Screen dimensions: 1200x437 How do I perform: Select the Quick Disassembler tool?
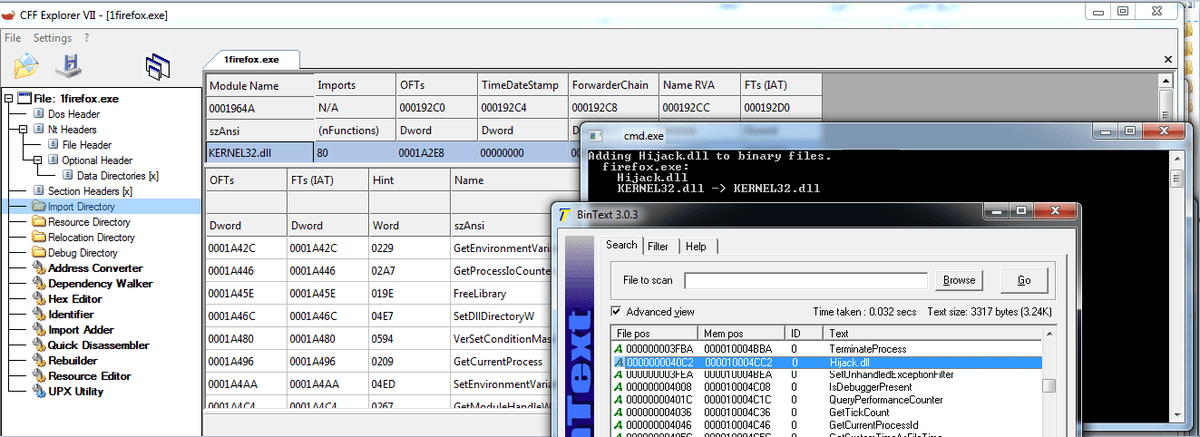pos(98,345)
